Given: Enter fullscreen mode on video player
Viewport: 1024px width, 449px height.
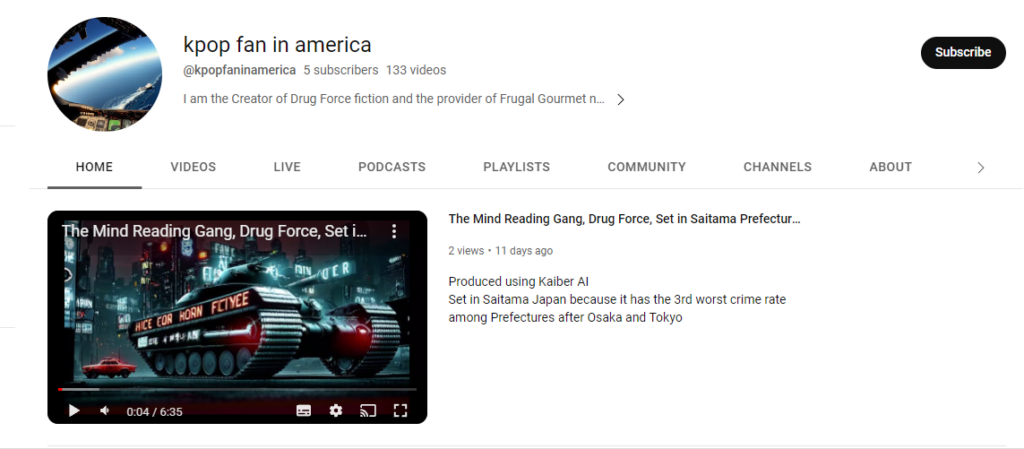Looking at the screenshot, I should 400,410.
